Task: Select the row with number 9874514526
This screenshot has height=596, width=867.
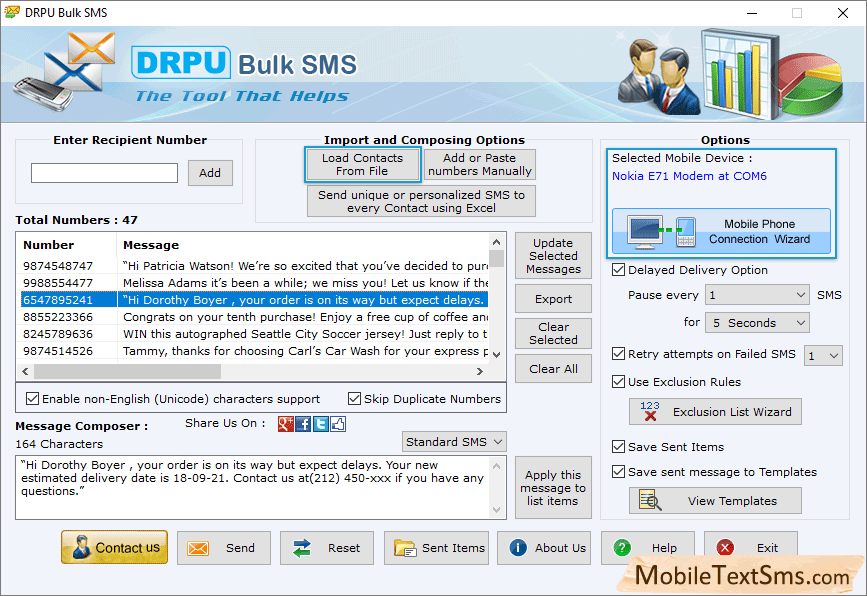Action: click(x=254, y=352)
